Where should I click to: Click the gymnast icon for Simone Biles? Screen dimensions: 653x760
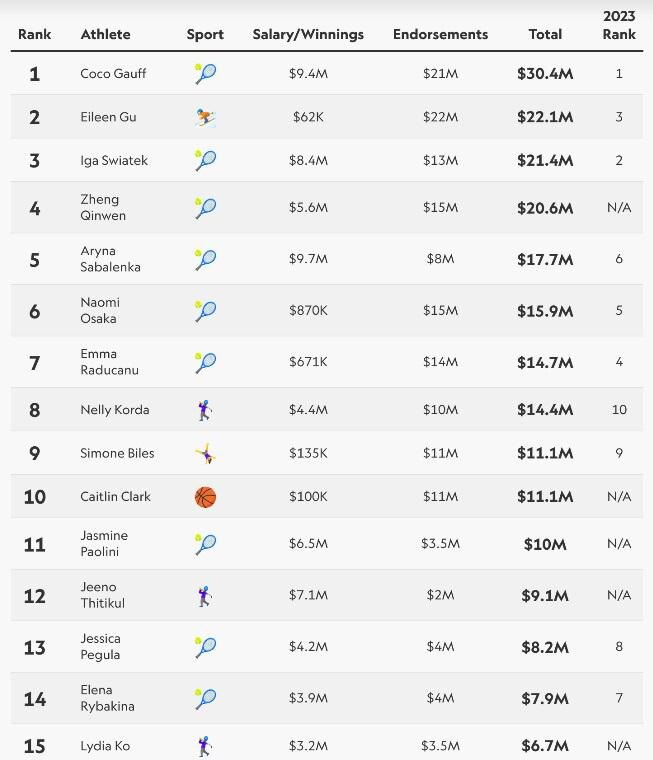206,453
